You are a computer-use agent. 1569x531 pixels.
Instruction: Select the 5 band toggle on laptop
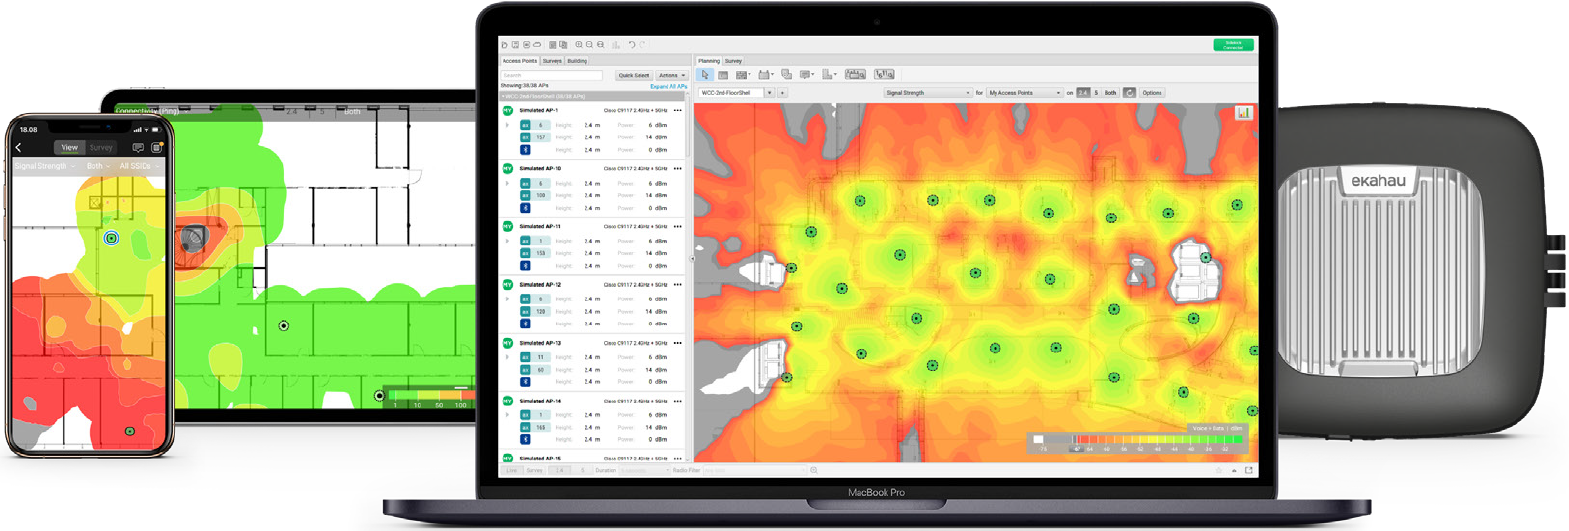1096,93
